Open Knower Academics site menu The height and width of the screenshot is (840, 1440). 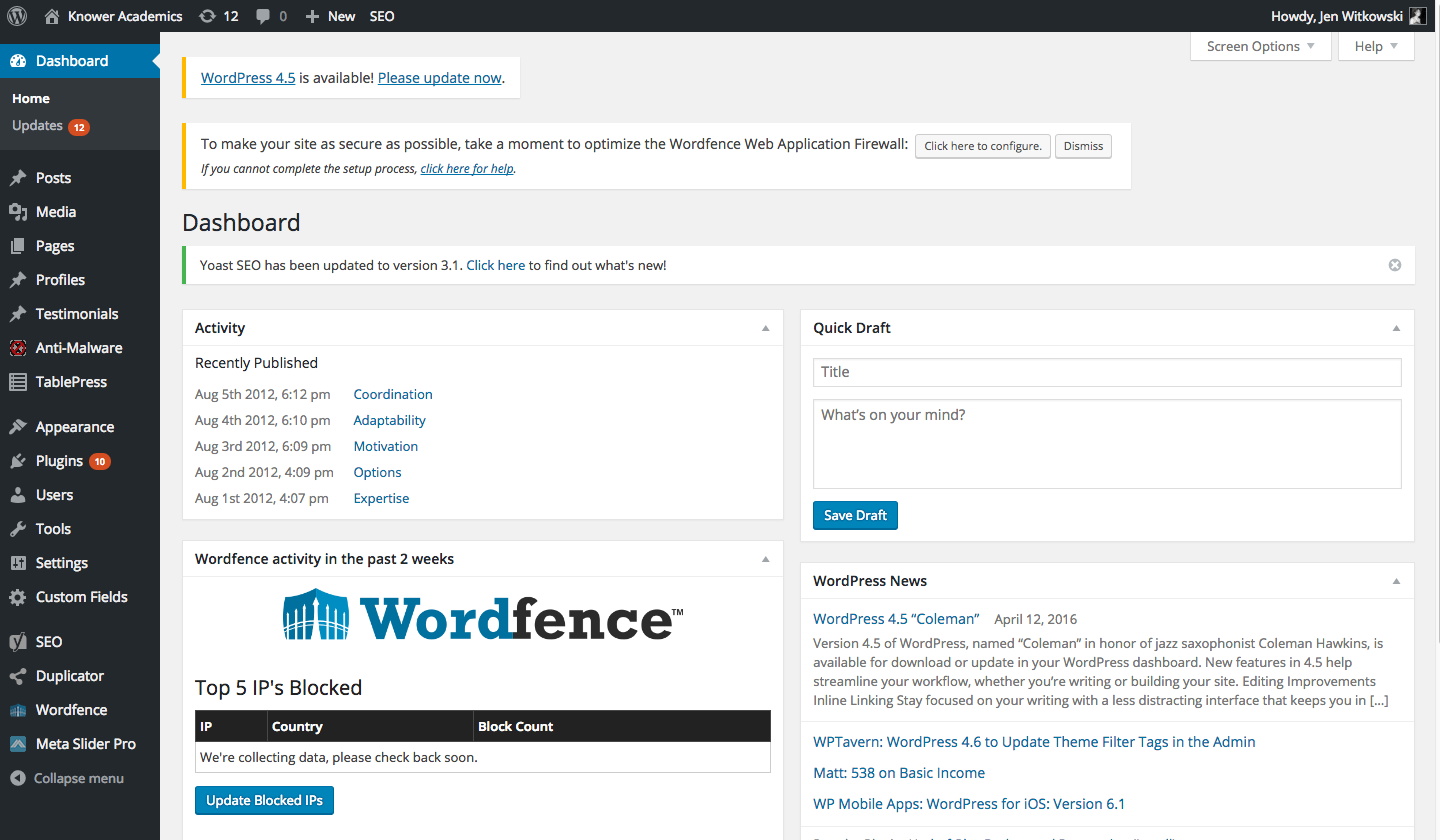[113, 16]
